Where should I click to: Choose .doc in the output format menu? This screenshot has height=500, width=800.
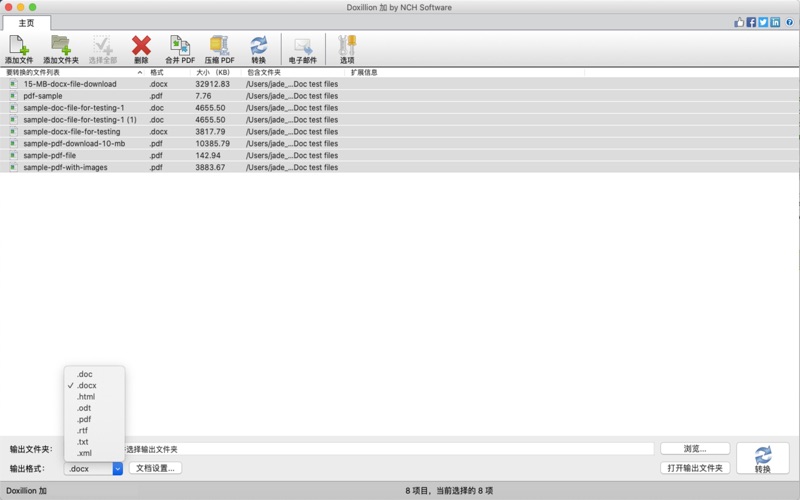click(94, 374)
